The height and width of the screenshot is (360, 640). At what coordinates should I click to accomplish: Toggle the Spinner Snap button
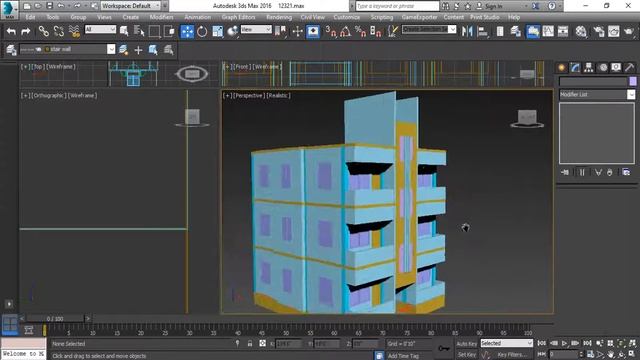[376, 31]
